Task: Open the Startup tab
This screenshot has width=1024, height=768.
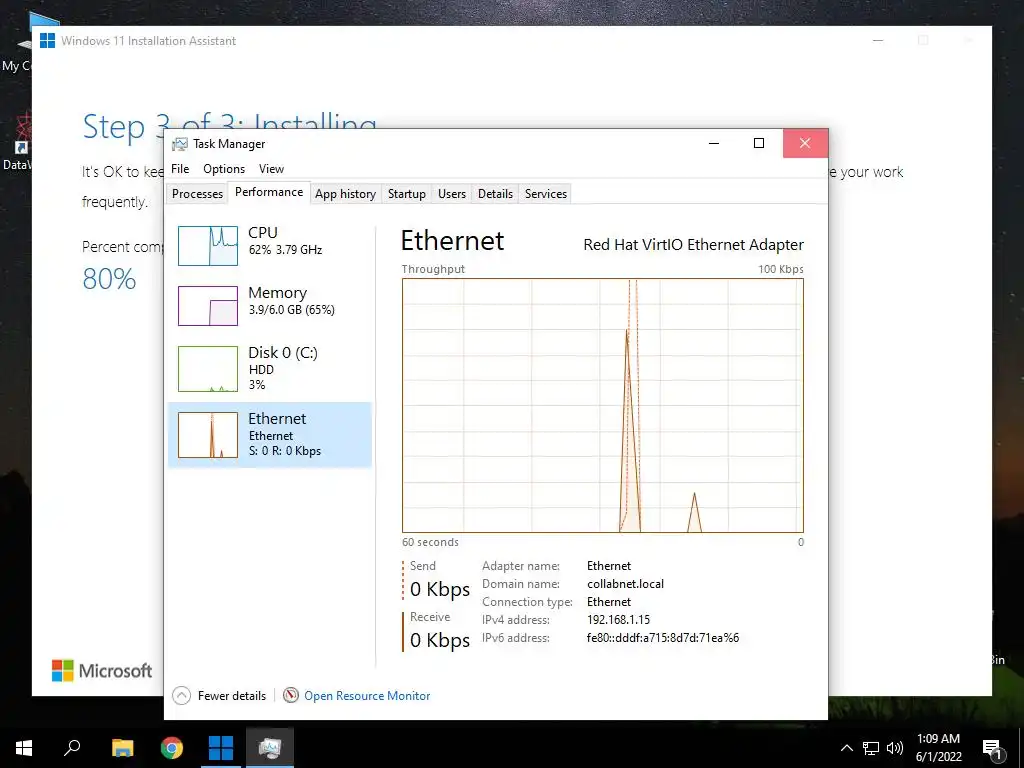Action: (x=406, y=194)
